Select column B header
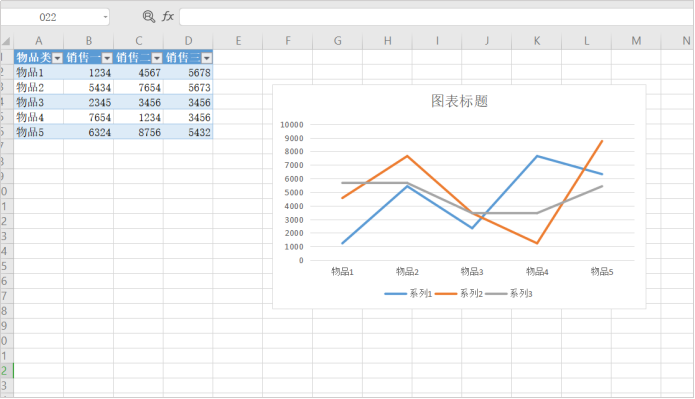Viewport: 695px width, 399px height. tap(89, 41)
